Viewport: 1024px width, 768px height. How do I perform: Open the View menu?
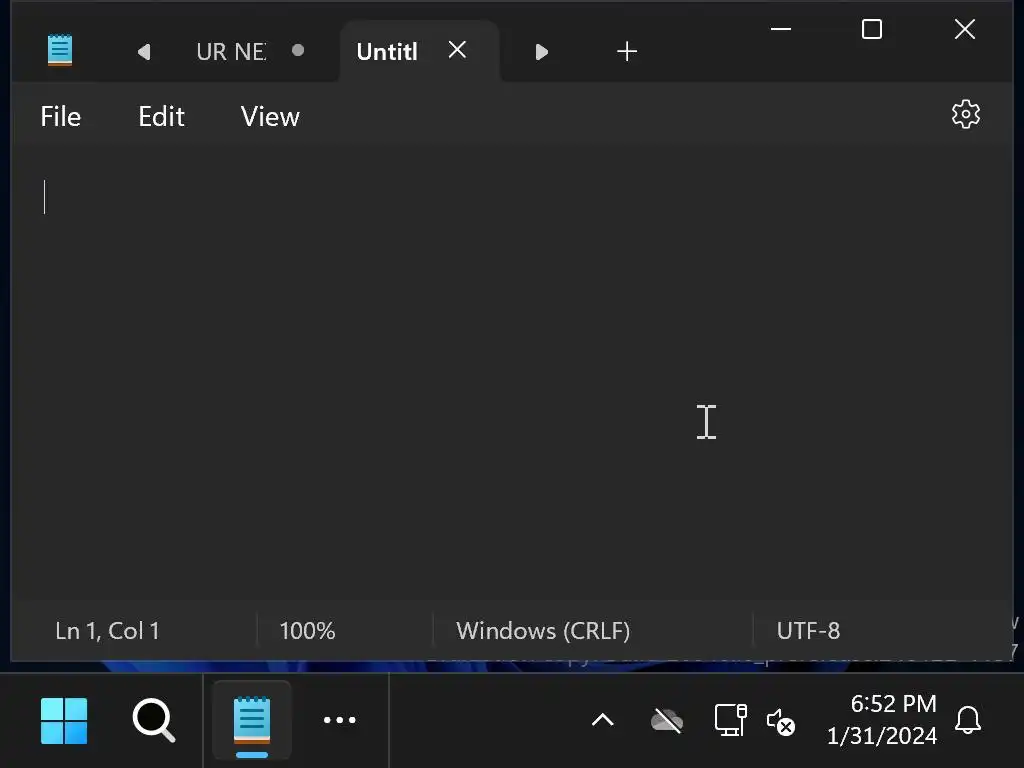270,117
